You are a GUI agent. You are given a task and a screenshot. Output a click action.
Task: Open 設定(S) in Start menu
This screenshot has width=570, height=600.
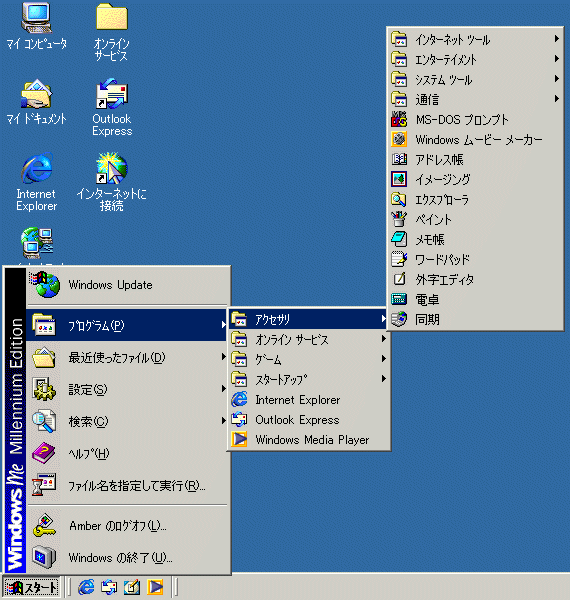point(128,390)
